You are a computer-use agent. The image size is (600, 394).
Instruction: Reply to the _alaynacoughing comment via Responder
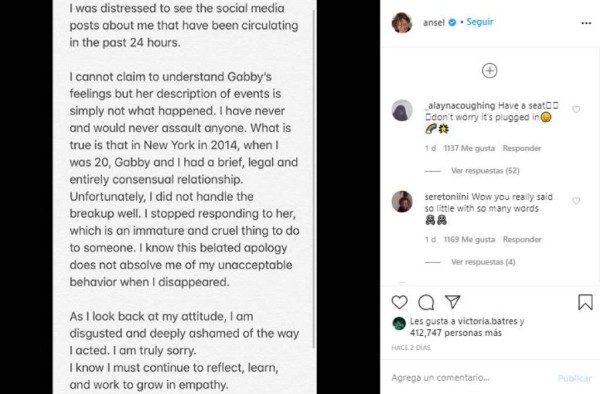tap(522, 148)
